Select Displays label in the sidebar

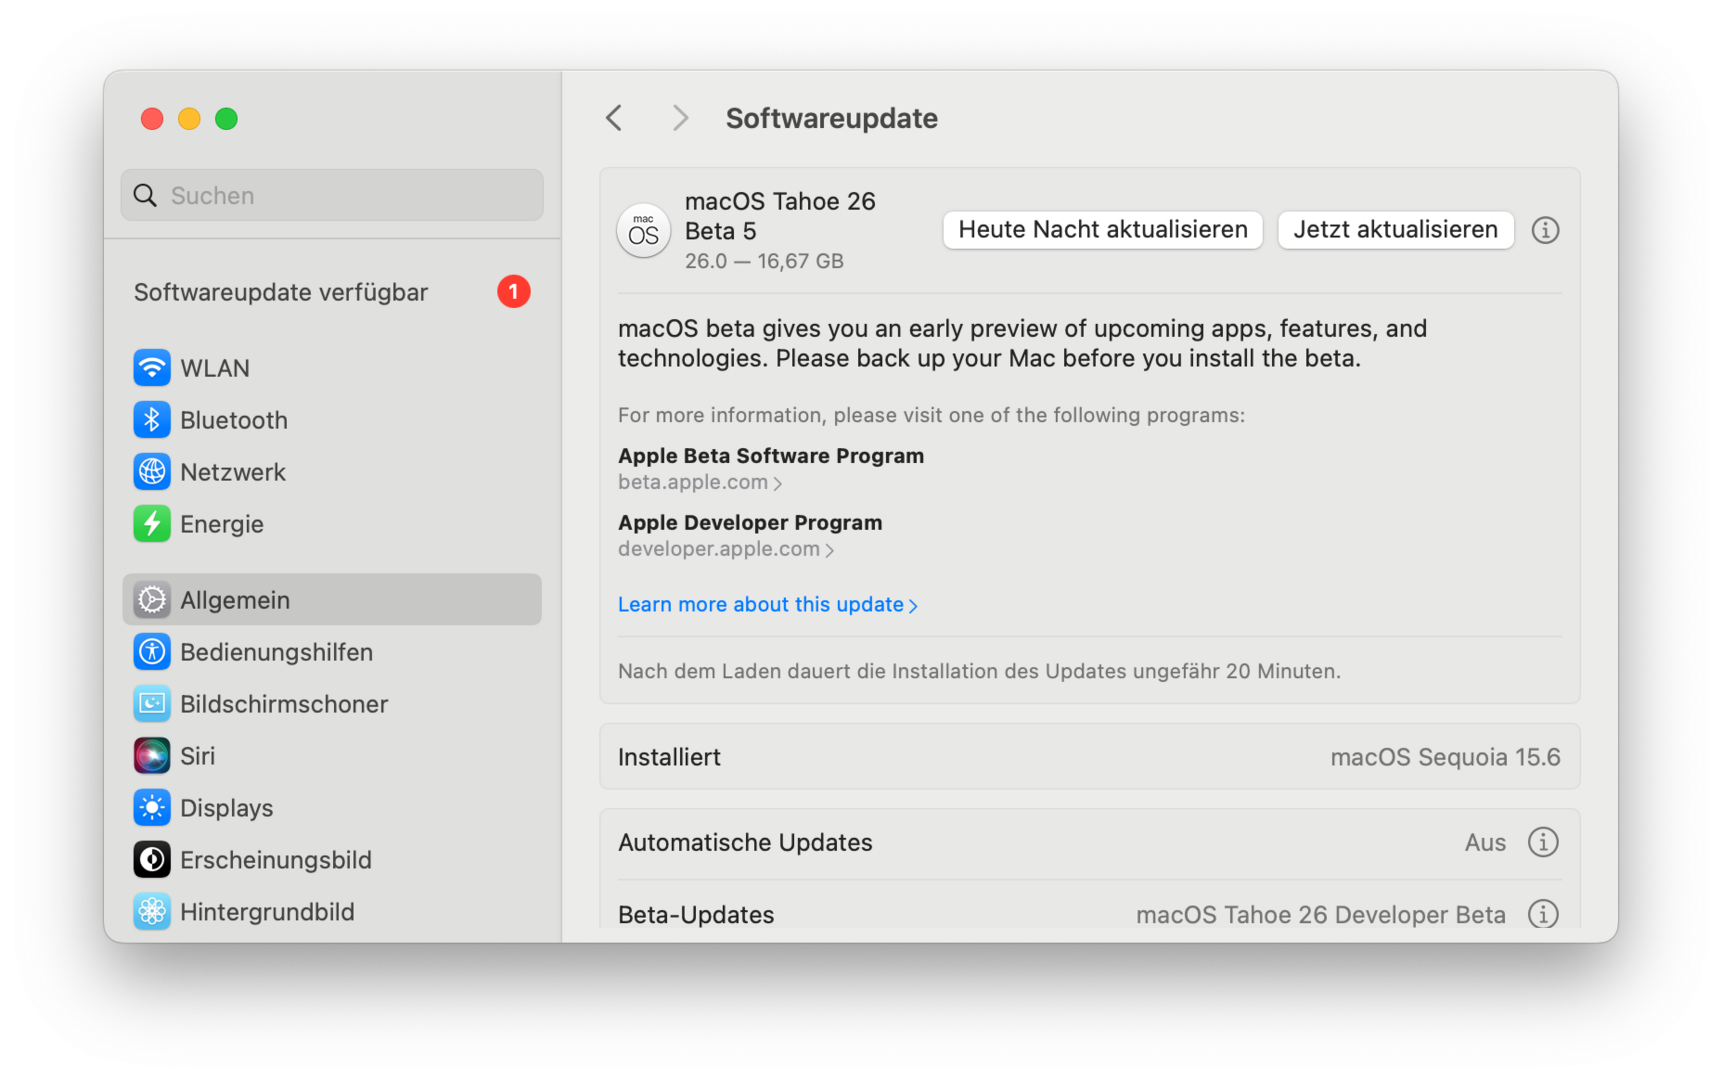tap(227, 808)
